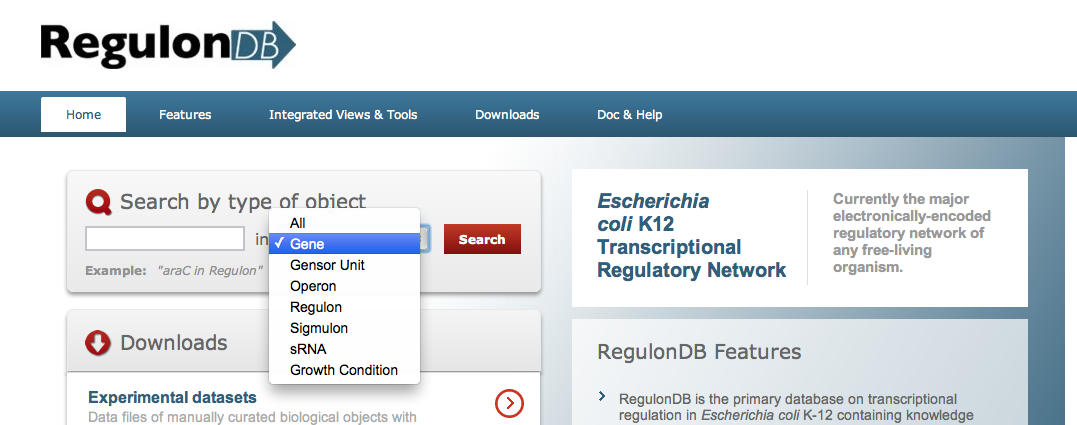Pick sRNA in the dropdown list

344,349
